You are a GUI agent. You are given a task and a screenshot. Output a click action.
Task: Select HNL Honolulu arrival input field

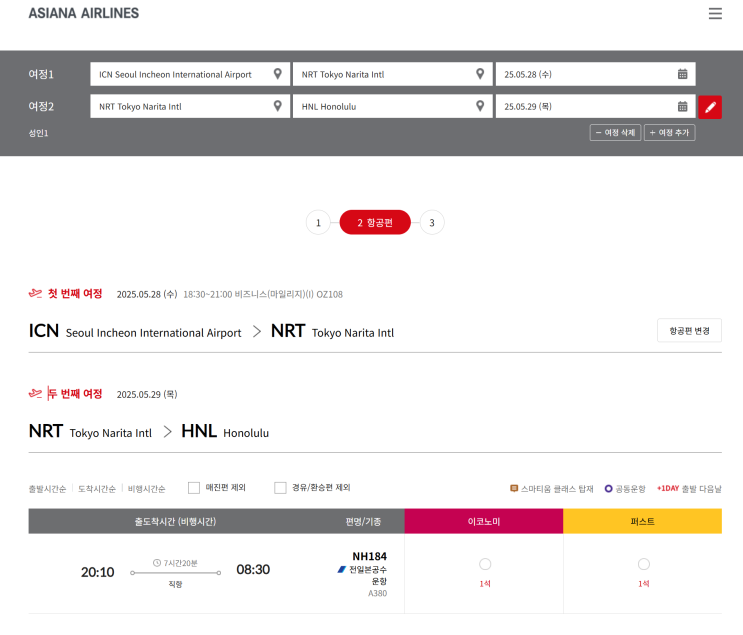point(392,106)
